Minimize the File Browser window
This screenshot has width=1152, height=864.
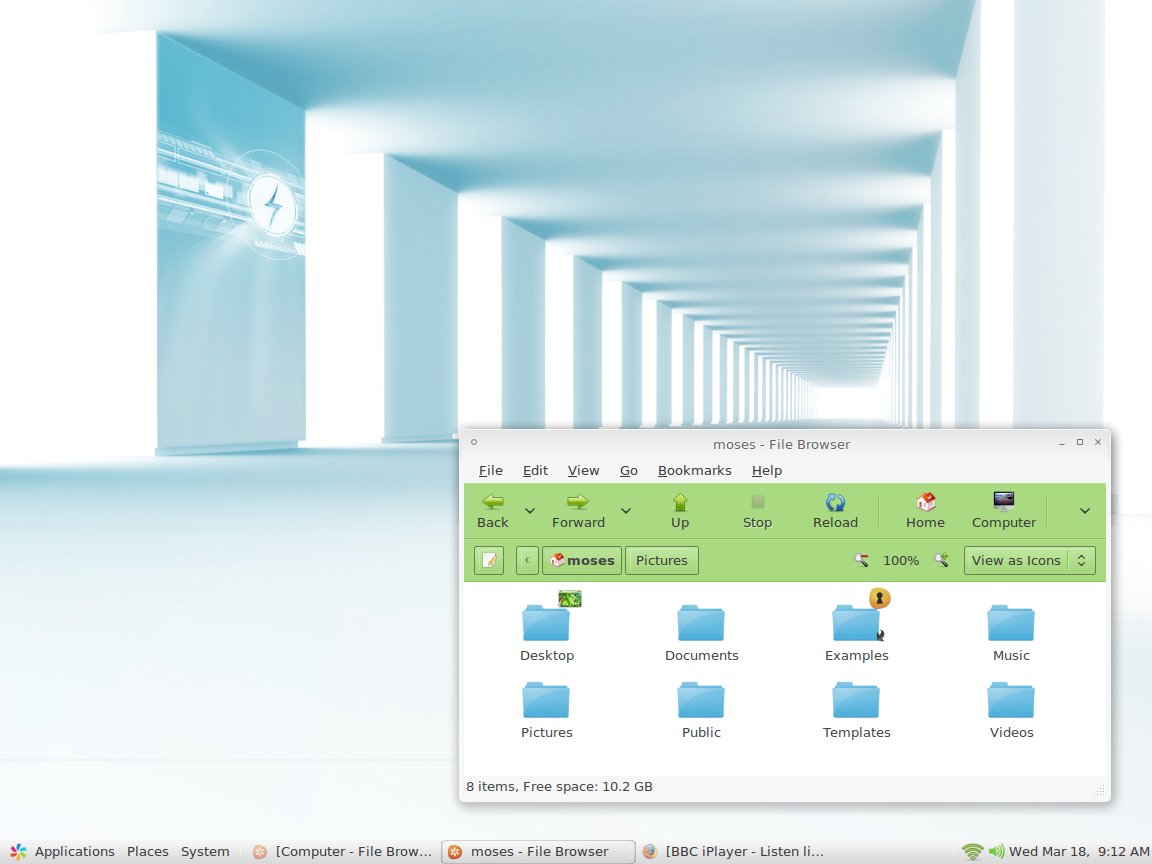coord(1062,442)
